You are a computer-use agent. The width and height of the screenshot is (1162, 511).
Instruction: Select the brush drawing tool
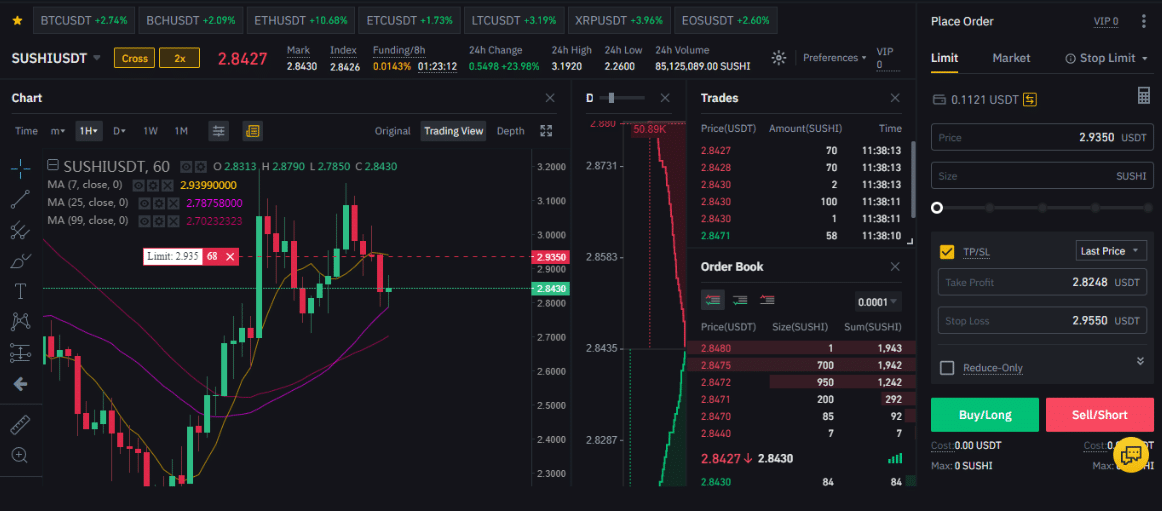pos(21,261)
